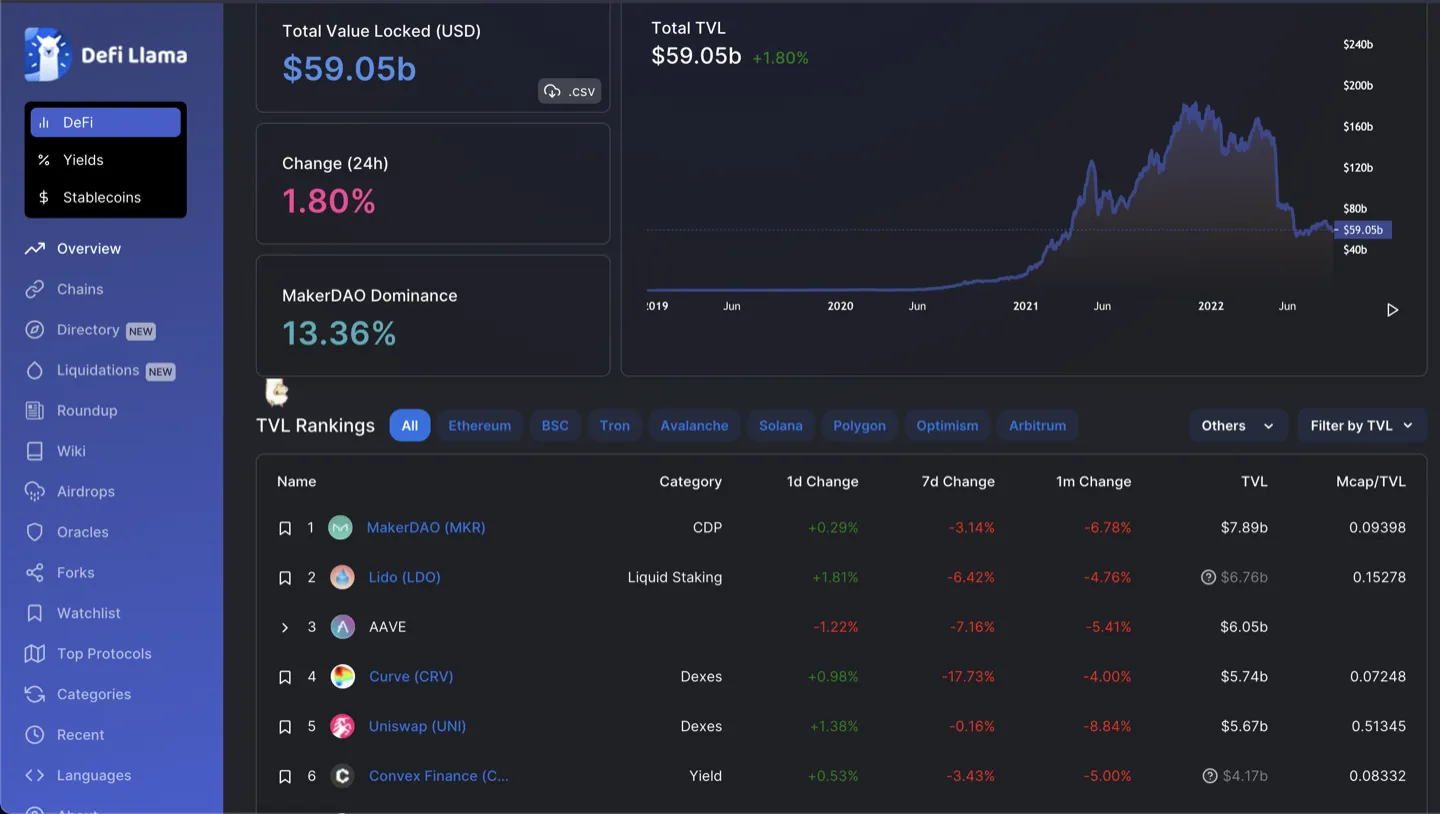Image resolution: width=1440 pixels, height=814 pixels.
Task: Filter rankings by Solana
Action: pos(781,425)
